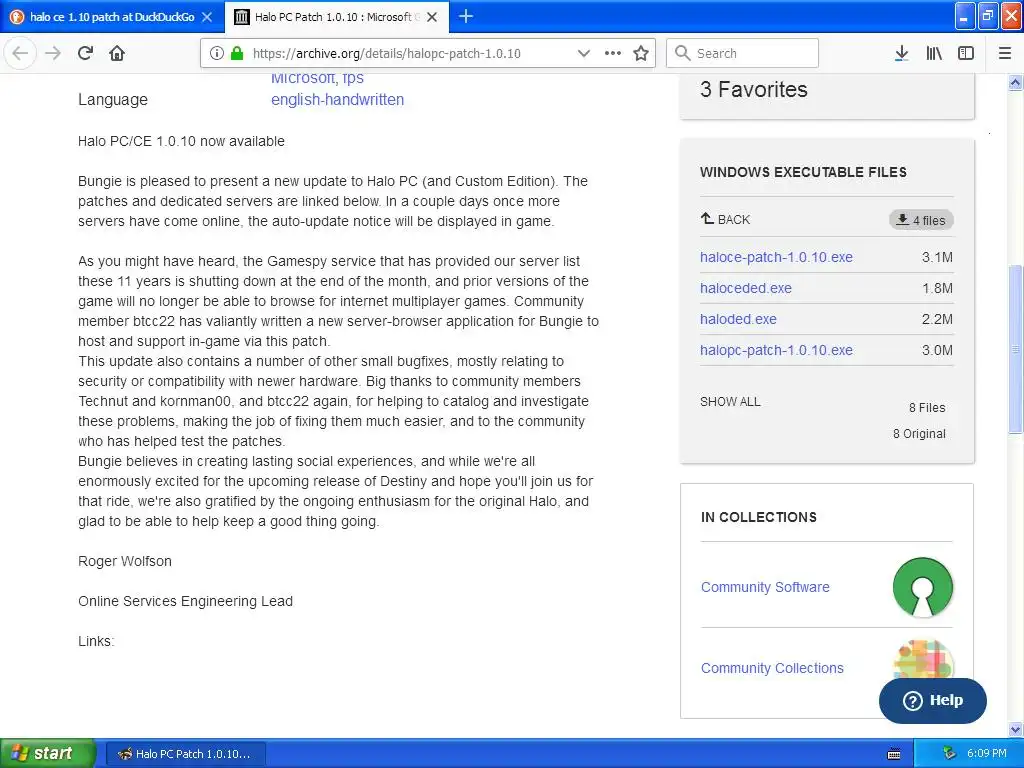Screen dimensions: 1024x768
Task: Bookmark this page with star
Action: tap(641, 53)
